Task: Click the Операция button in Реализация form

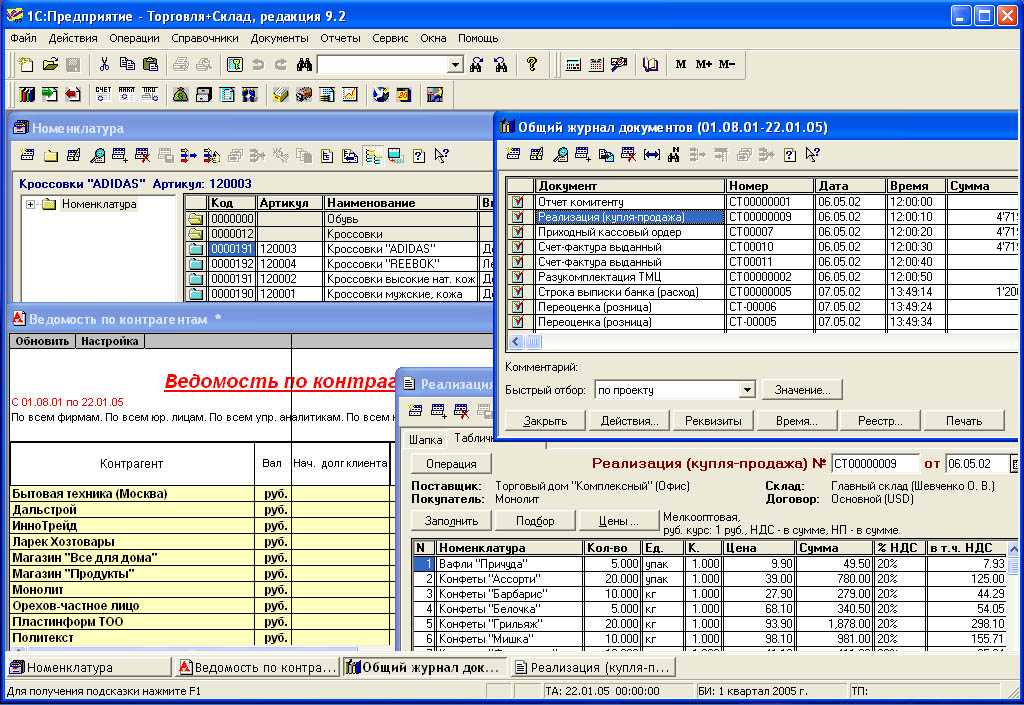Action: [451, 464]
